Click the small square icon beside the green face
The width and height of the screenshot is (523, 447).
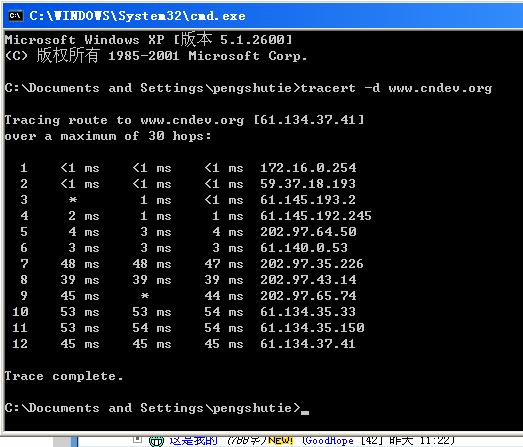pyautogui.click(x=137, y=440)
